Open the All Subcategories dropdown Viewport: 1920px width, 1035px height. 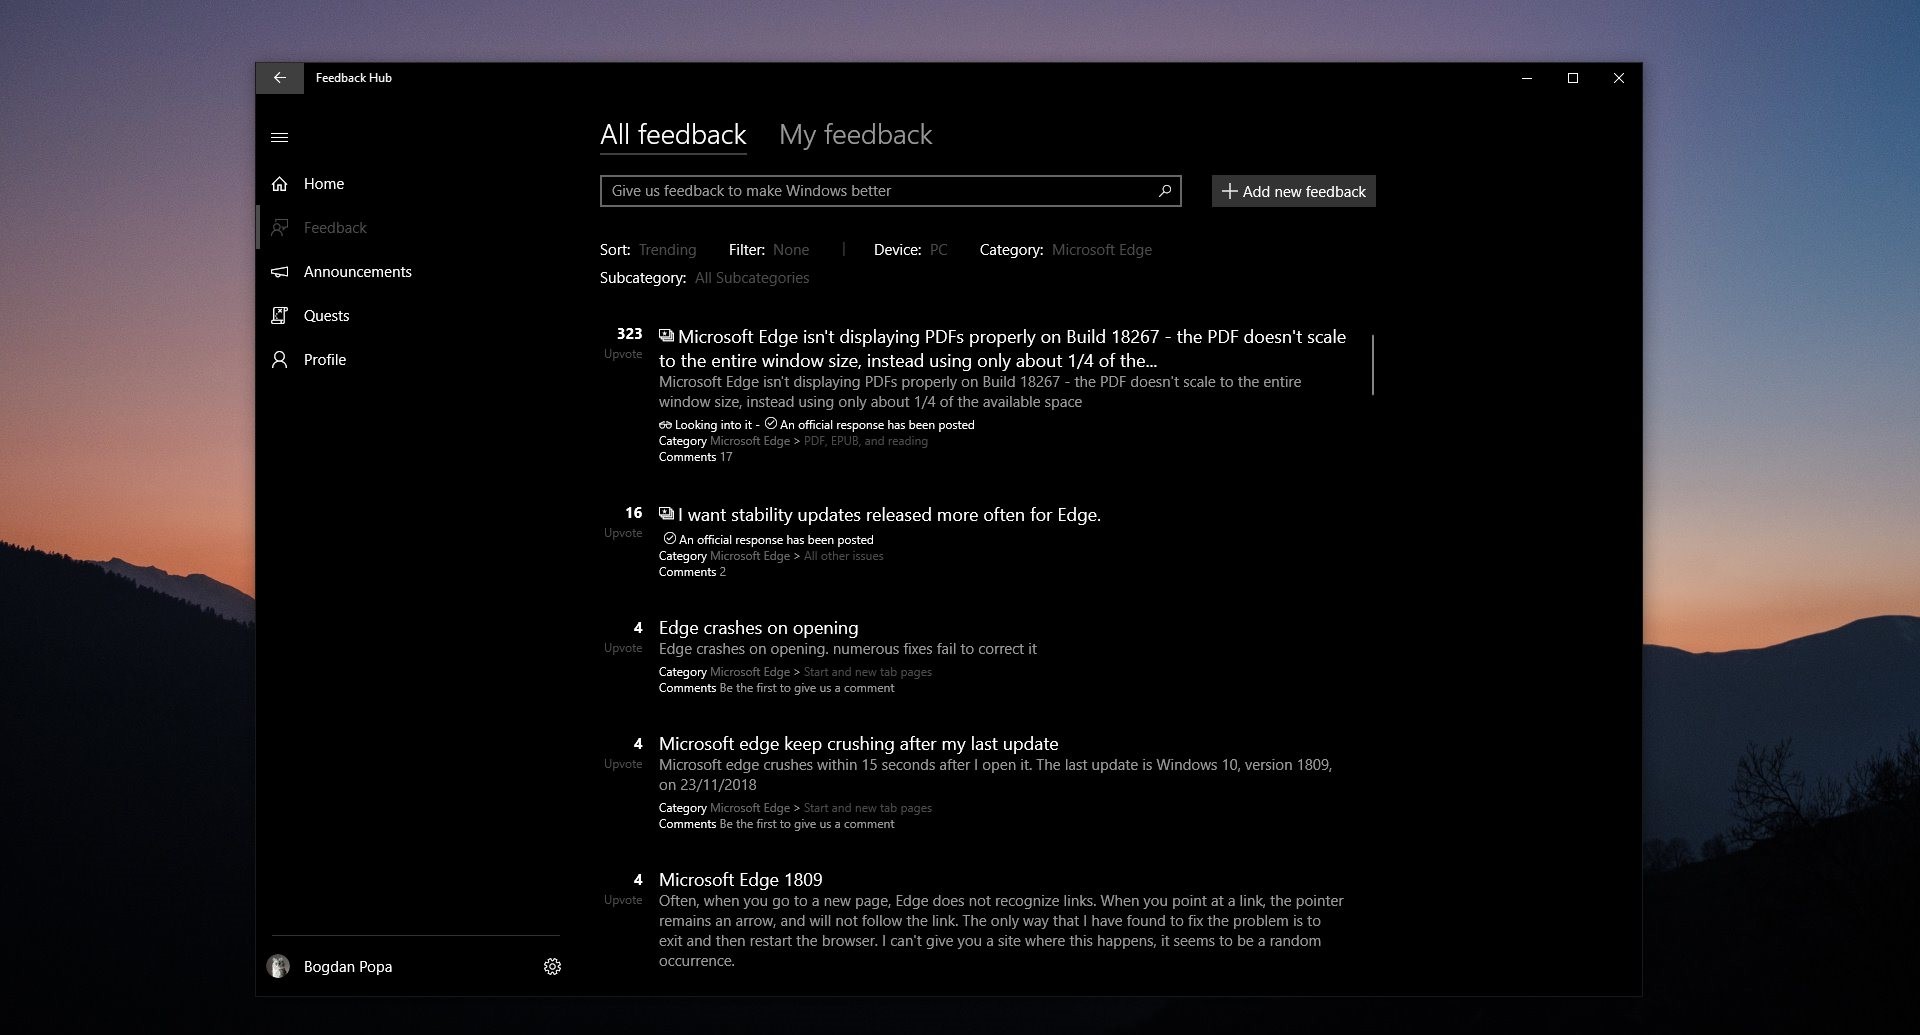tap(752, 278)
